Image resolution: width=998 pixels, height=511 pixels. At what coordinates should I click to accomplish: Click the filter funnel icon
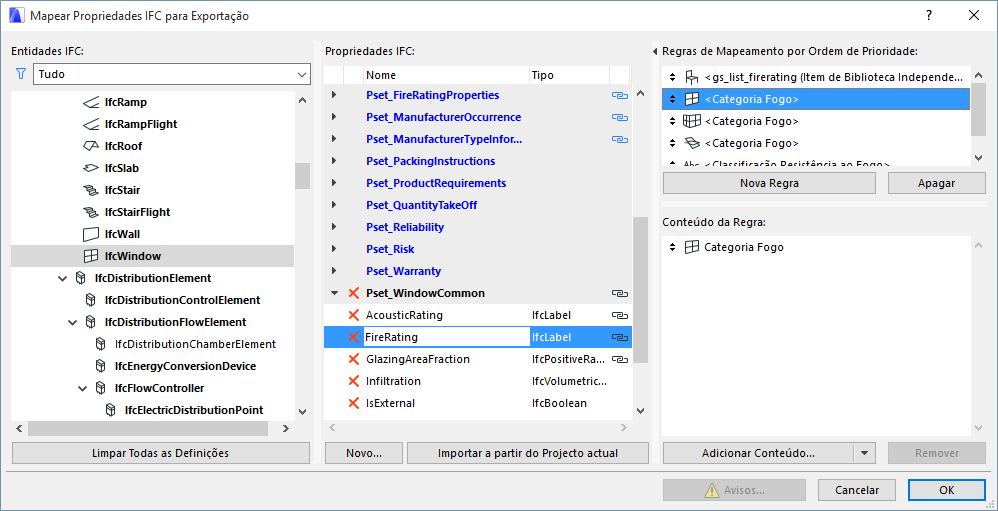(x=21, y=74)
